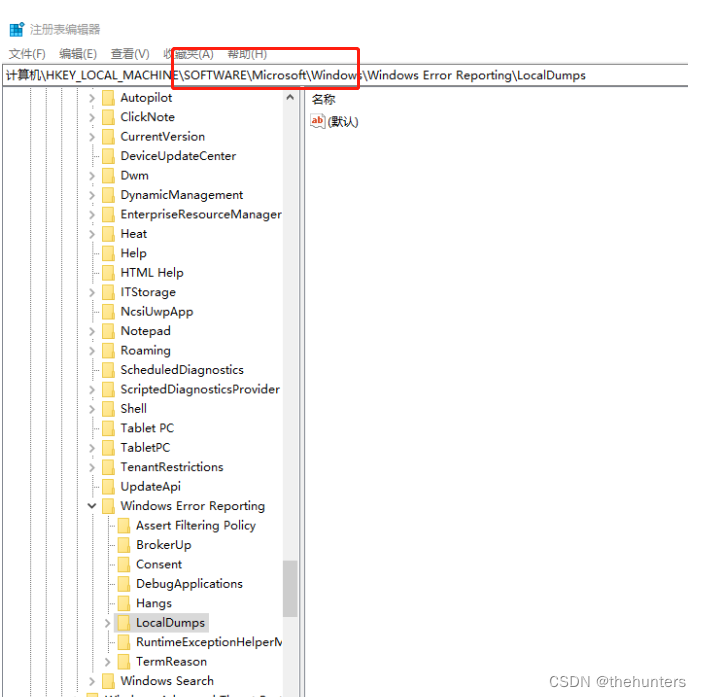The width and height of the screenshot is (701, 697).
Task: Open the 帮助(H) menu
Action: coord(247,54)
